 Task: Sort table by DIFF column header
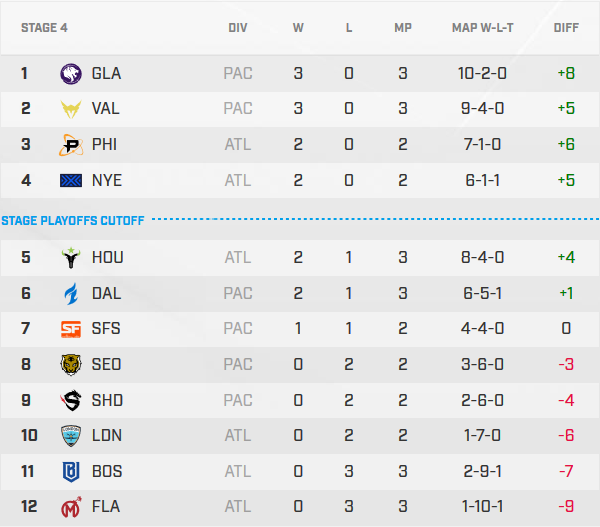click(566, 28)
